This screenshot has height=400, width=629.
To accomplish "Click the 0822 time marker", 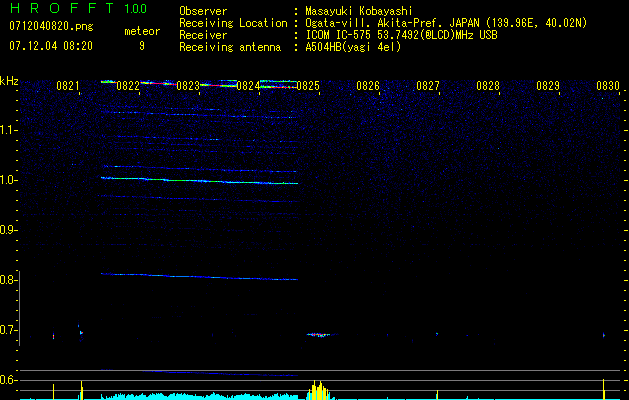I will [x=128, y=86].
